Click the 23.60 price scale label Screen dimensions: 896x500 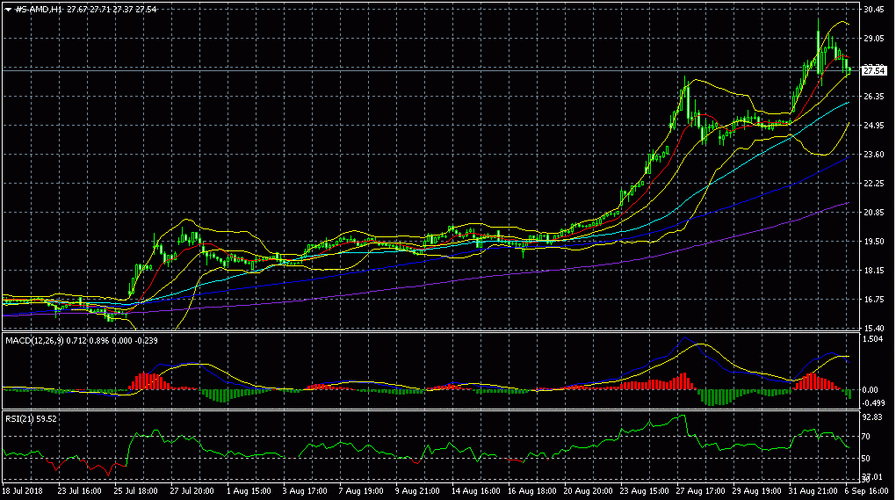pyautogui.click(x=874, y=154)
